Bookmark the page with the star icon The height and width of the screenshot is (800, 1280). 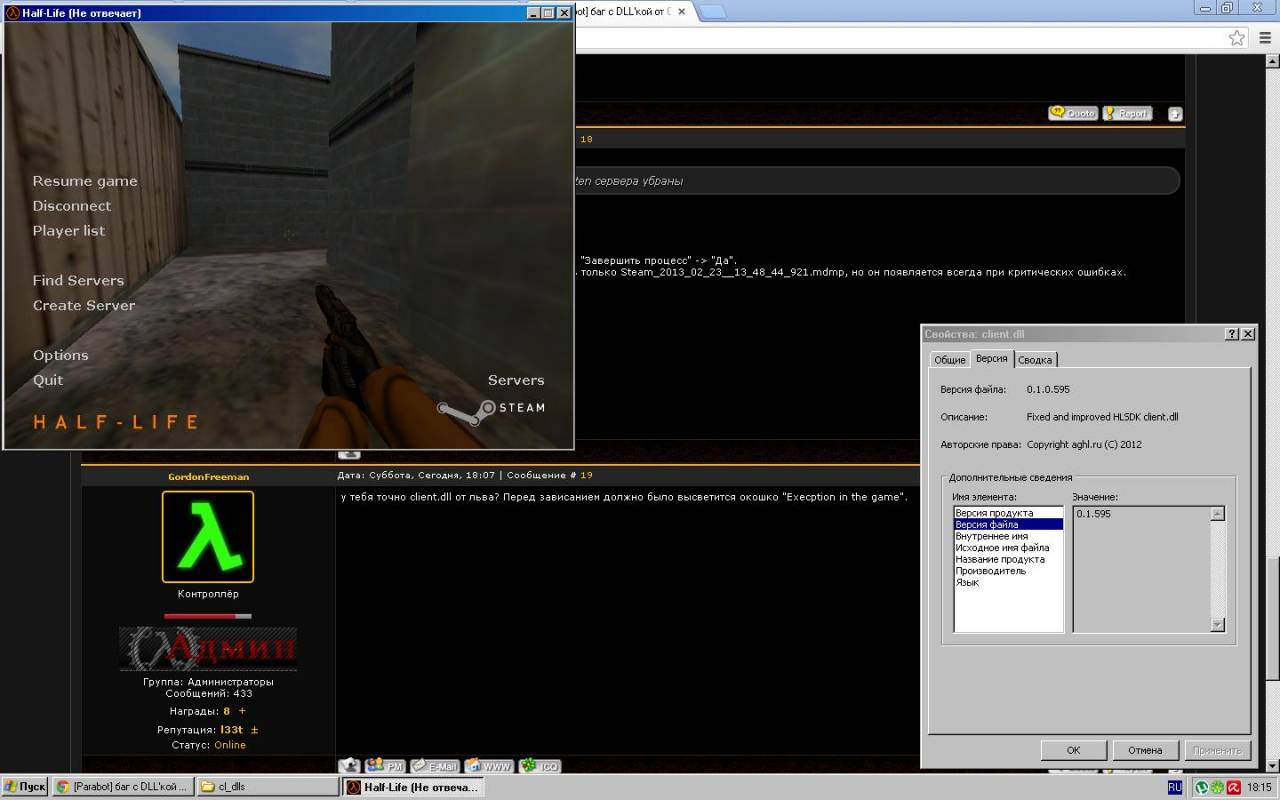(1237, 38)
